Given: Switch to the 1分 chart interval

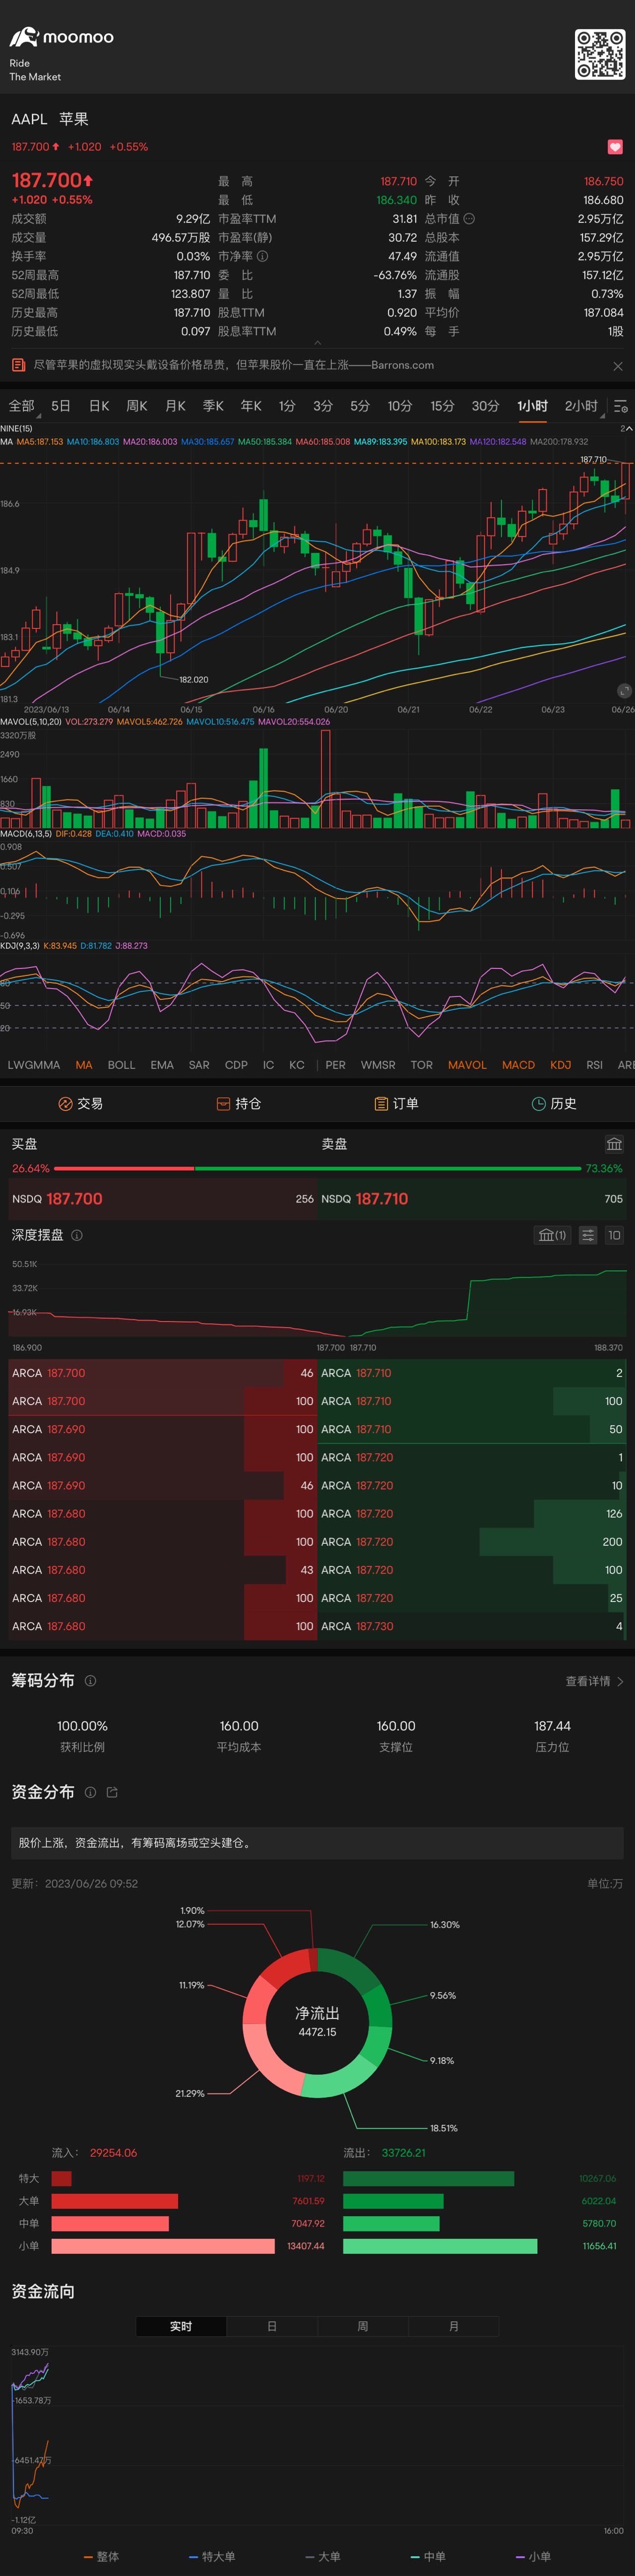Looking at the screenshot, I should tap(287, 406).
